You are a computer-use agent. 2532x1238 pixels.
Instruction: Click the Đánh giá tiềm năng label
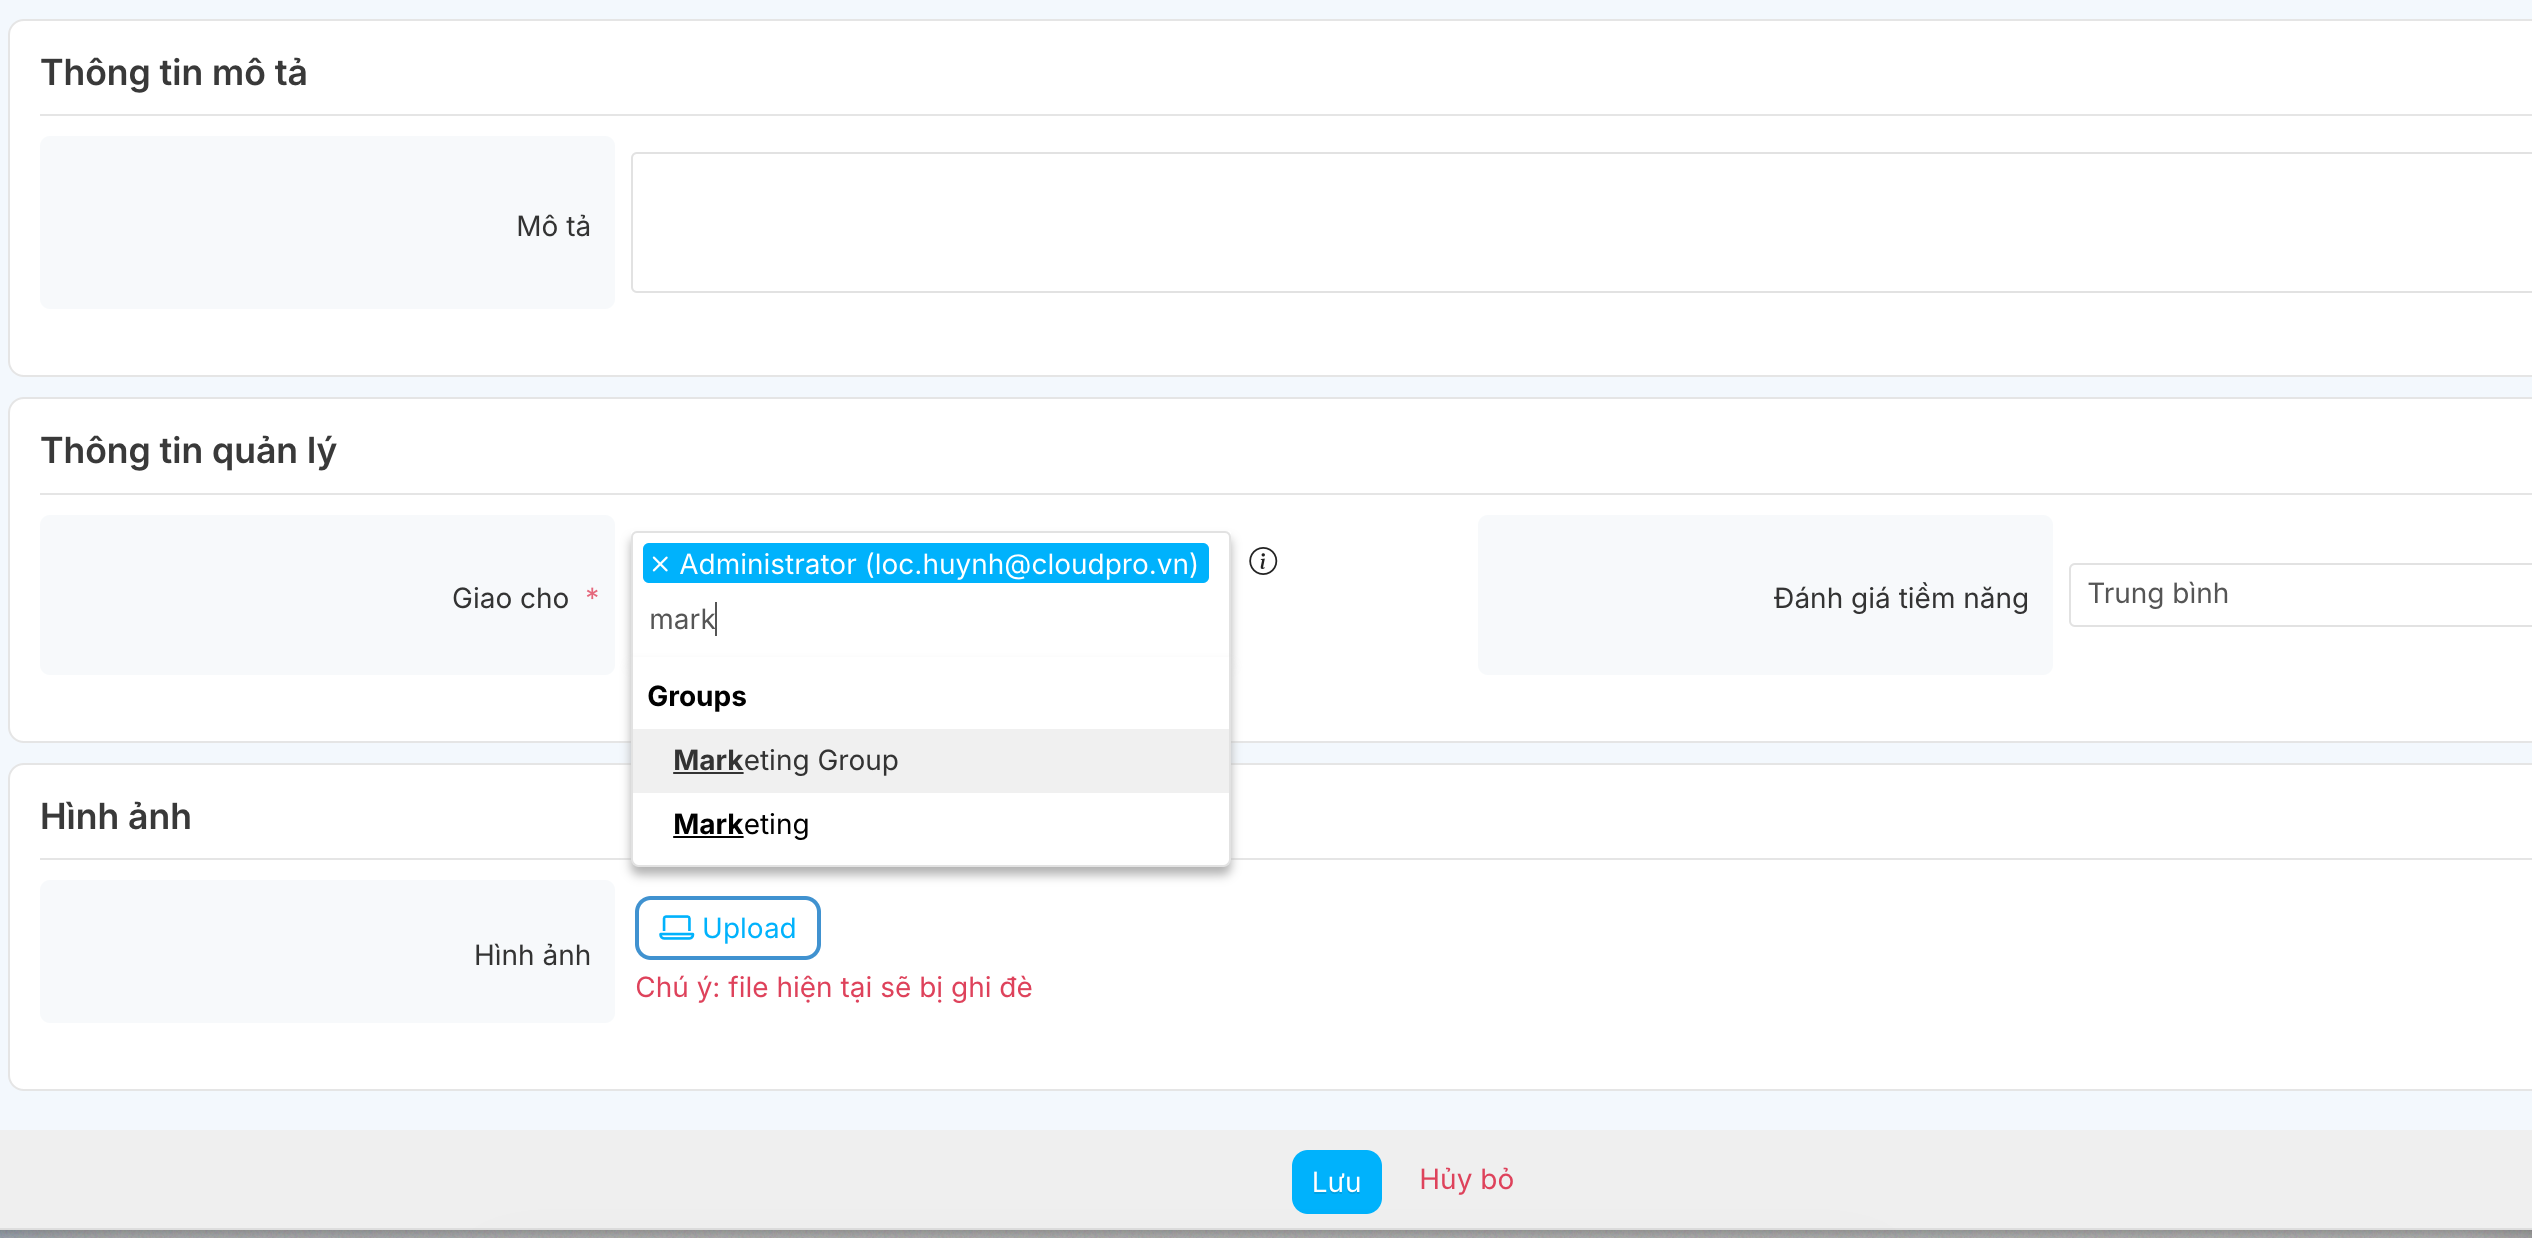tap(1900, 598)
